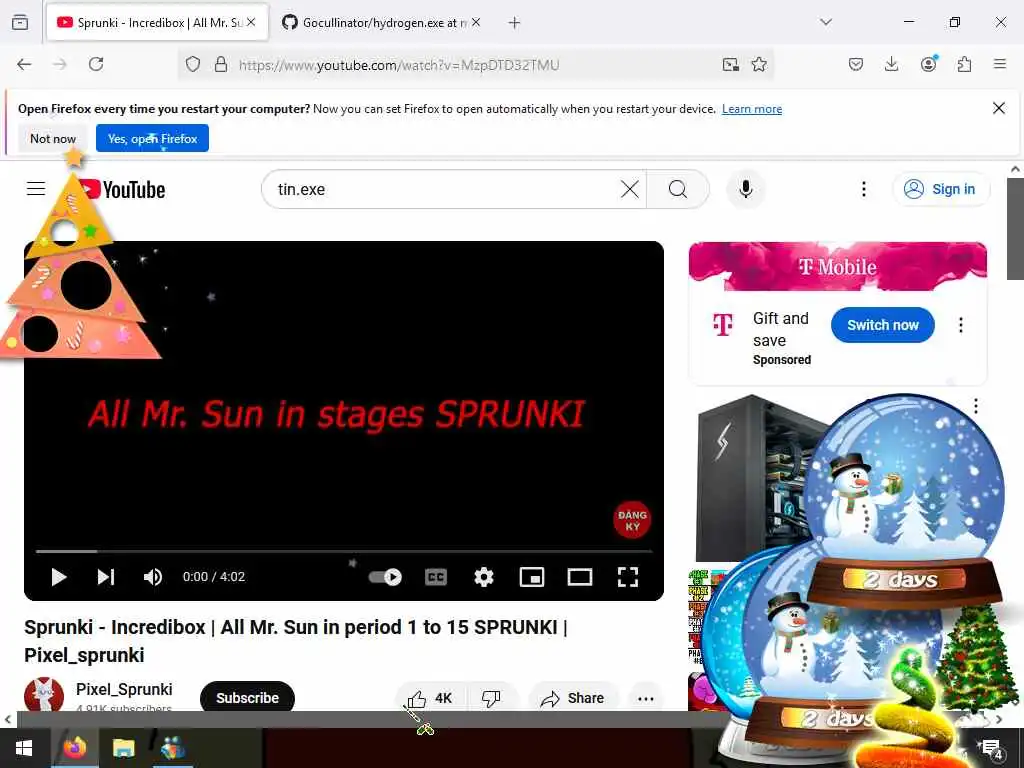Click the Not now button

pos(53,138)
